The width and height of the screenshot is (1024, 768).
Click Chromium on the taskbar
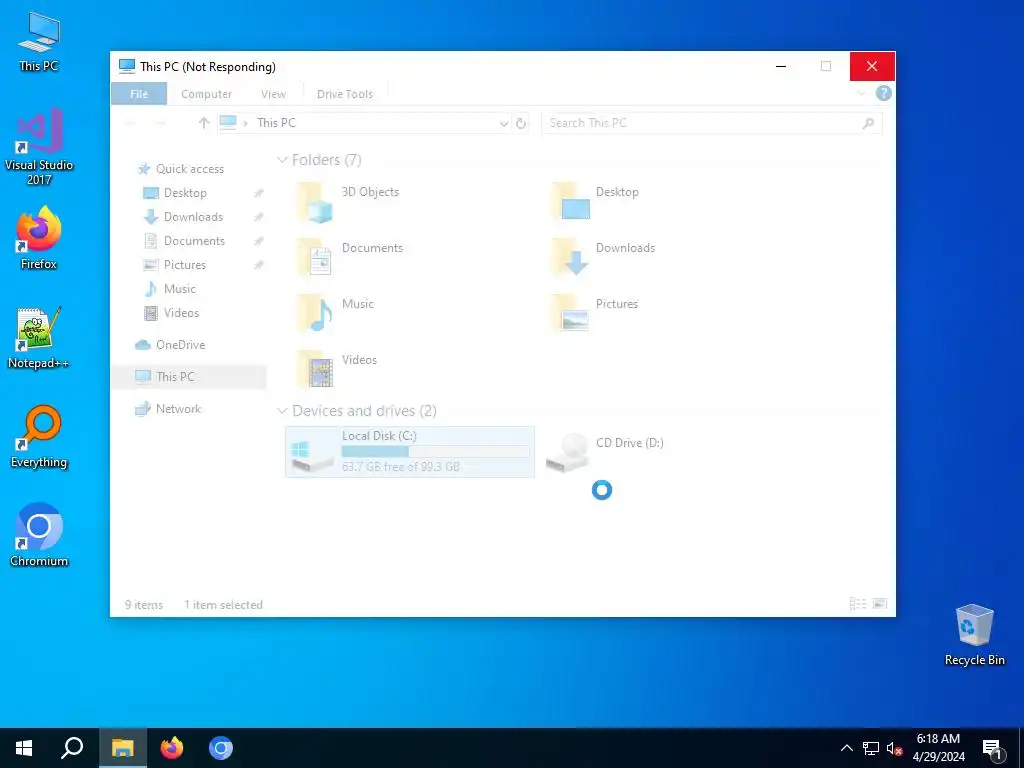221,748
